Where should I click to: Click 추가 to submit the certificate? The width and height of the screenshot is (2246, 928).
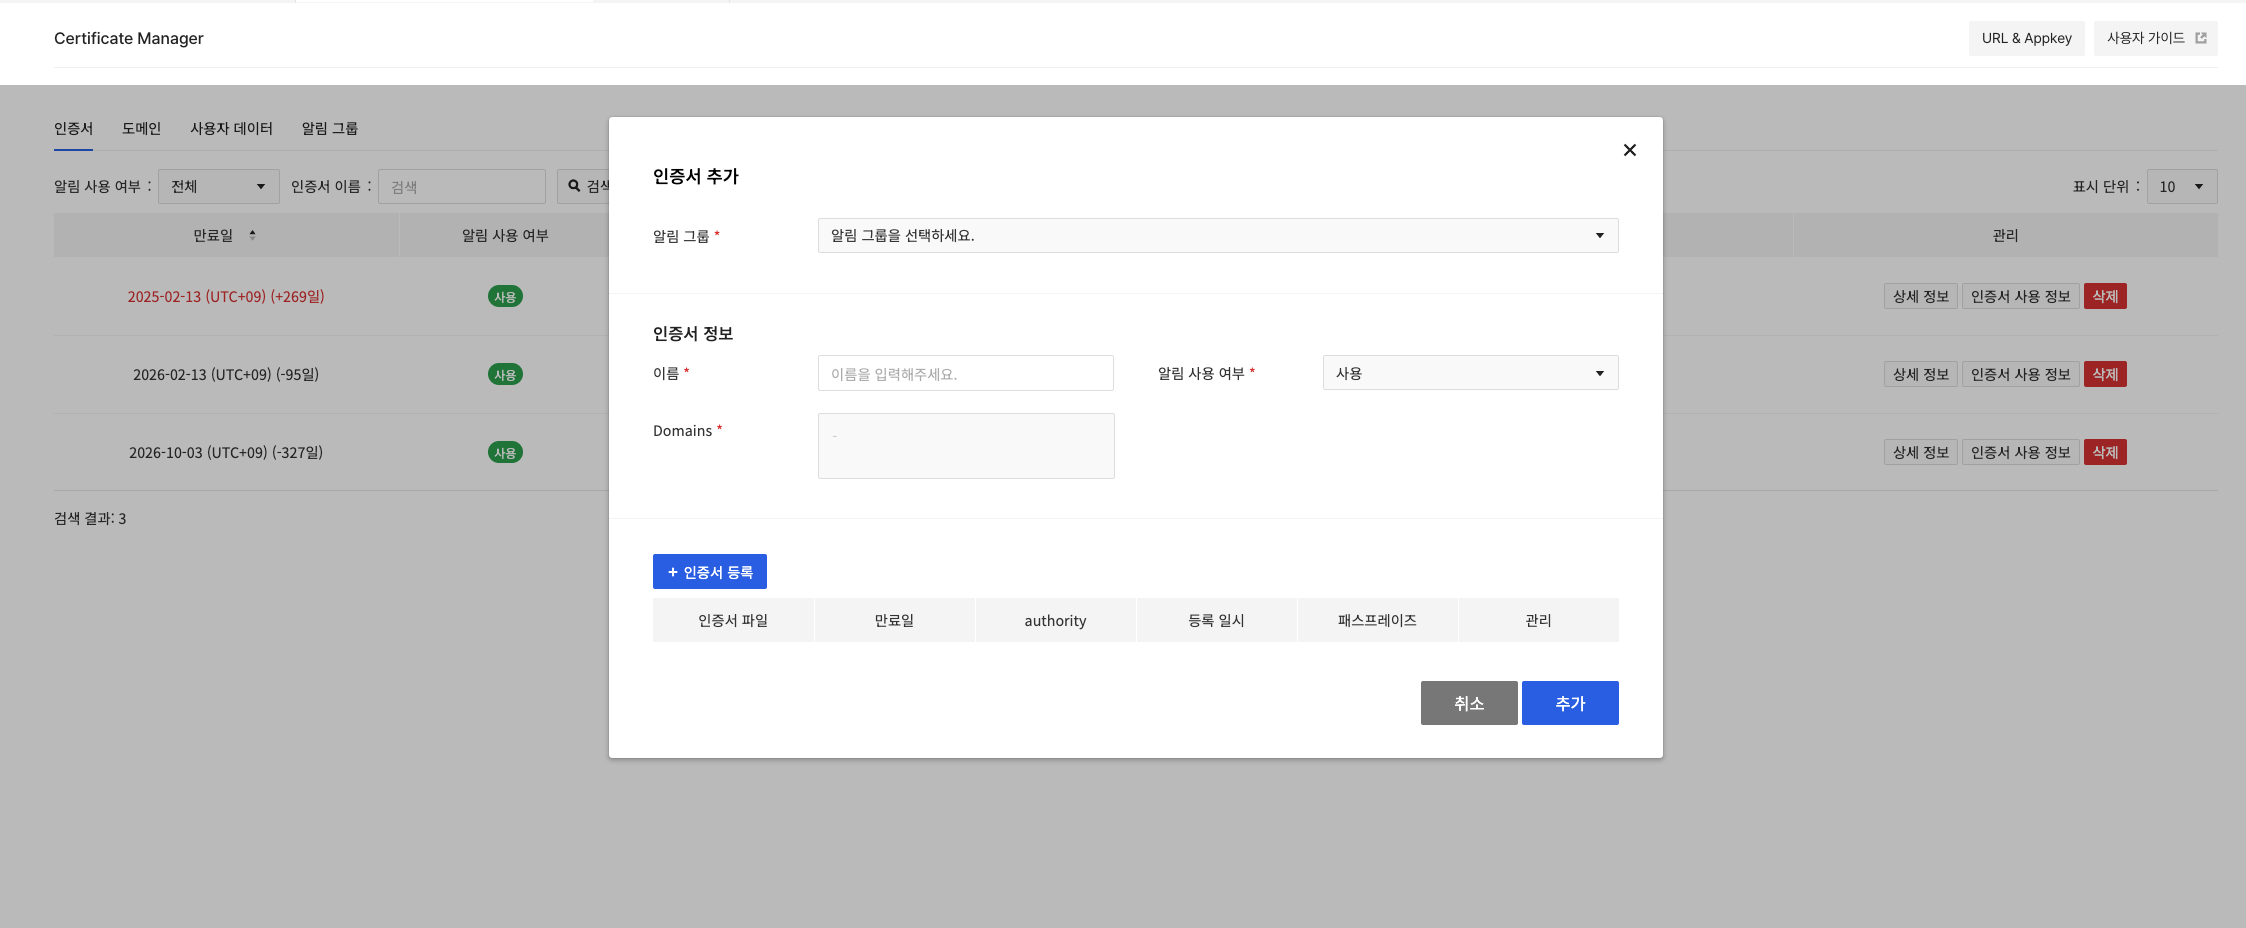tap(1569, 702)
